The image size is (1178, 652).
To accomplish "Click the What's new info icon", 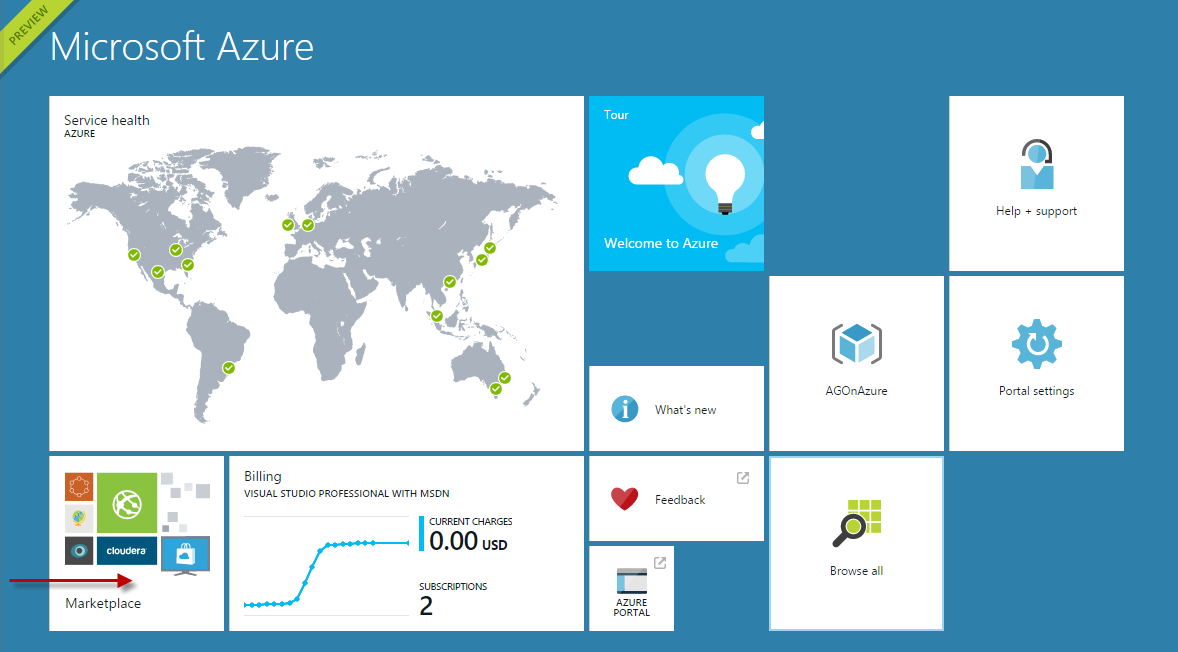I will [x=625, y=409].
